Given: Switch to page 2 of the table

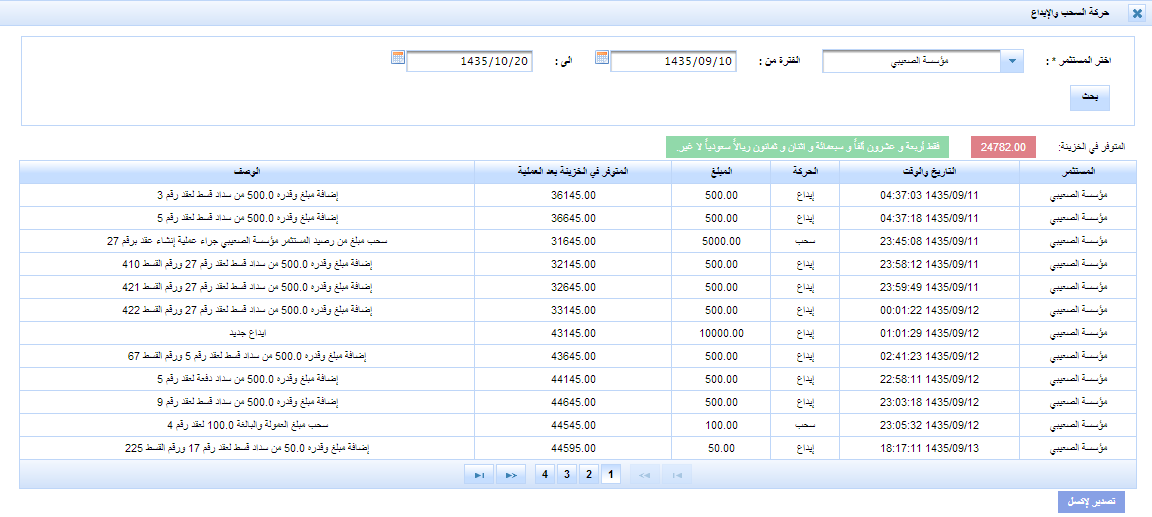Looking at the screenshot, I should point(589,474).
